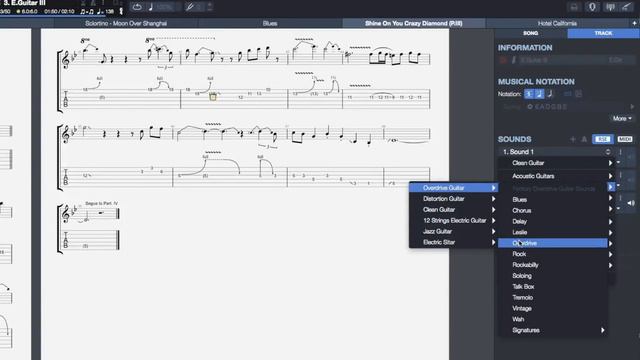Viewport: 640px width, 360px height.
Task: Choose the highlighted Overdrive preset
Action: (553, 243)
